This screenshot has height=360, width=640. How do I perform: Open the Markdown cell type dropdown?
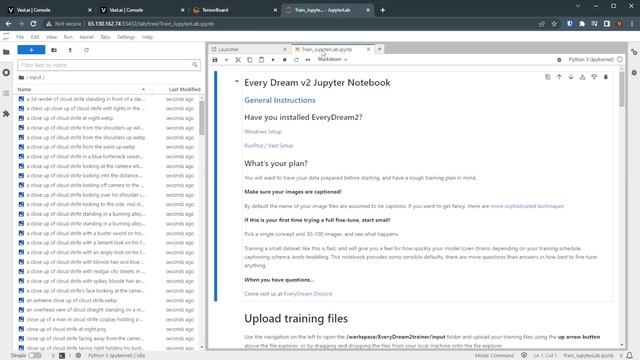pyautogui.click(x=332, y=60)
